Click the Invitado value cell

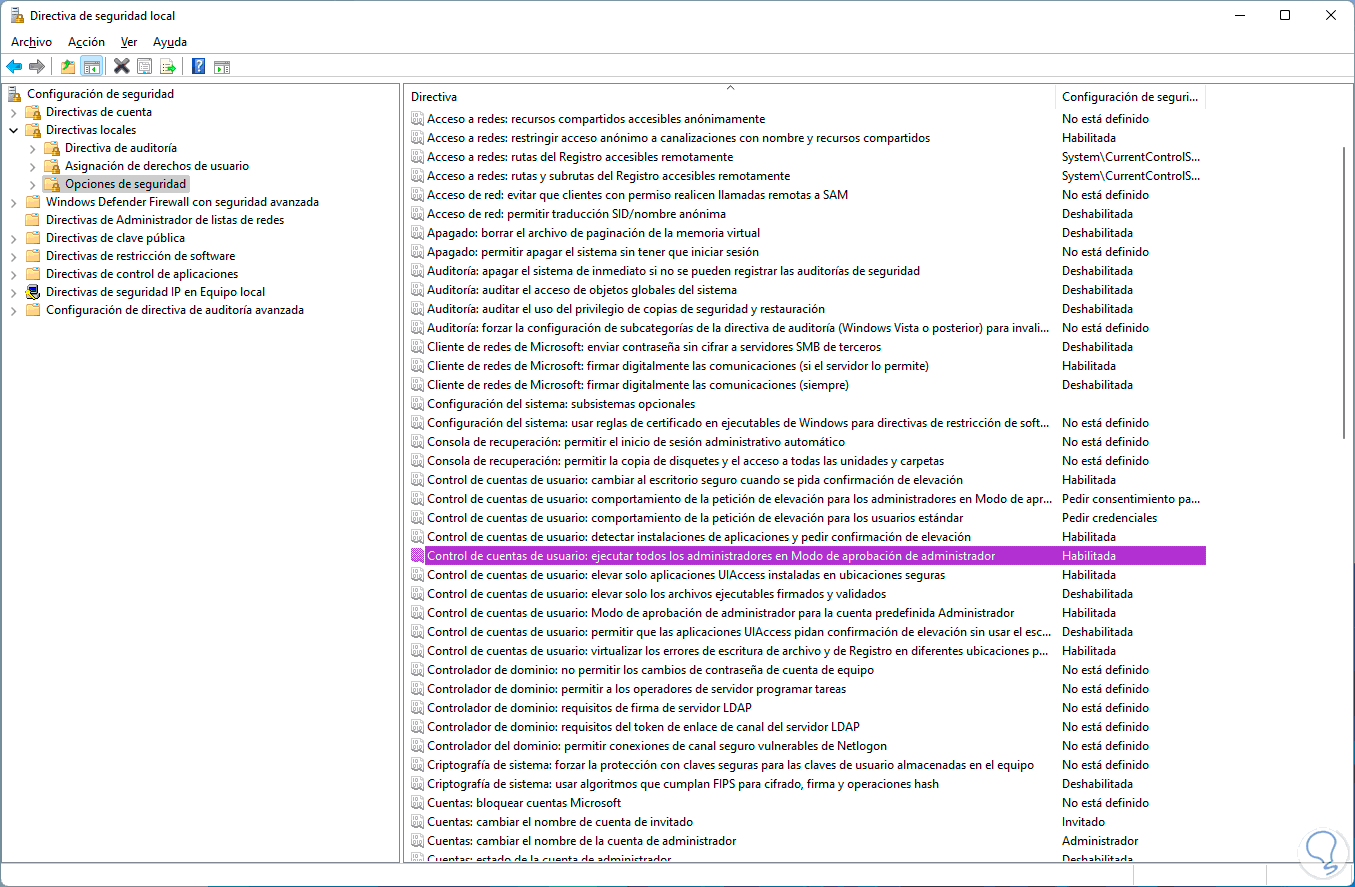pyautogui.click(x=1083, y=822)
